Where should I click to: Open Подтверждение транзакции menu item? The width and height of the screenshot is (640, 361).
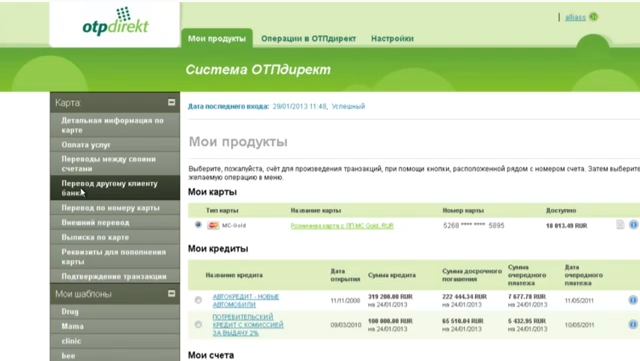click(115, 276)
